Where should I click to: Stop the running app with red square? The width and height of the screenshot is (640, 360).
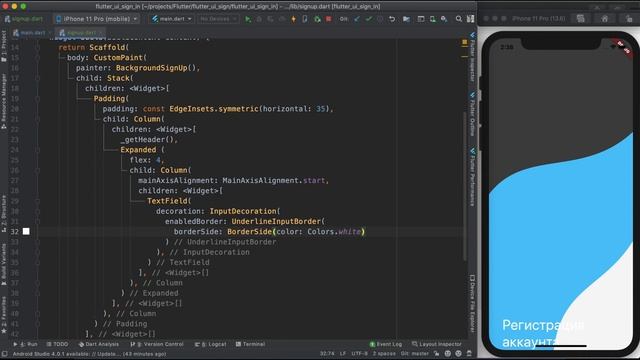click(329, 19)
